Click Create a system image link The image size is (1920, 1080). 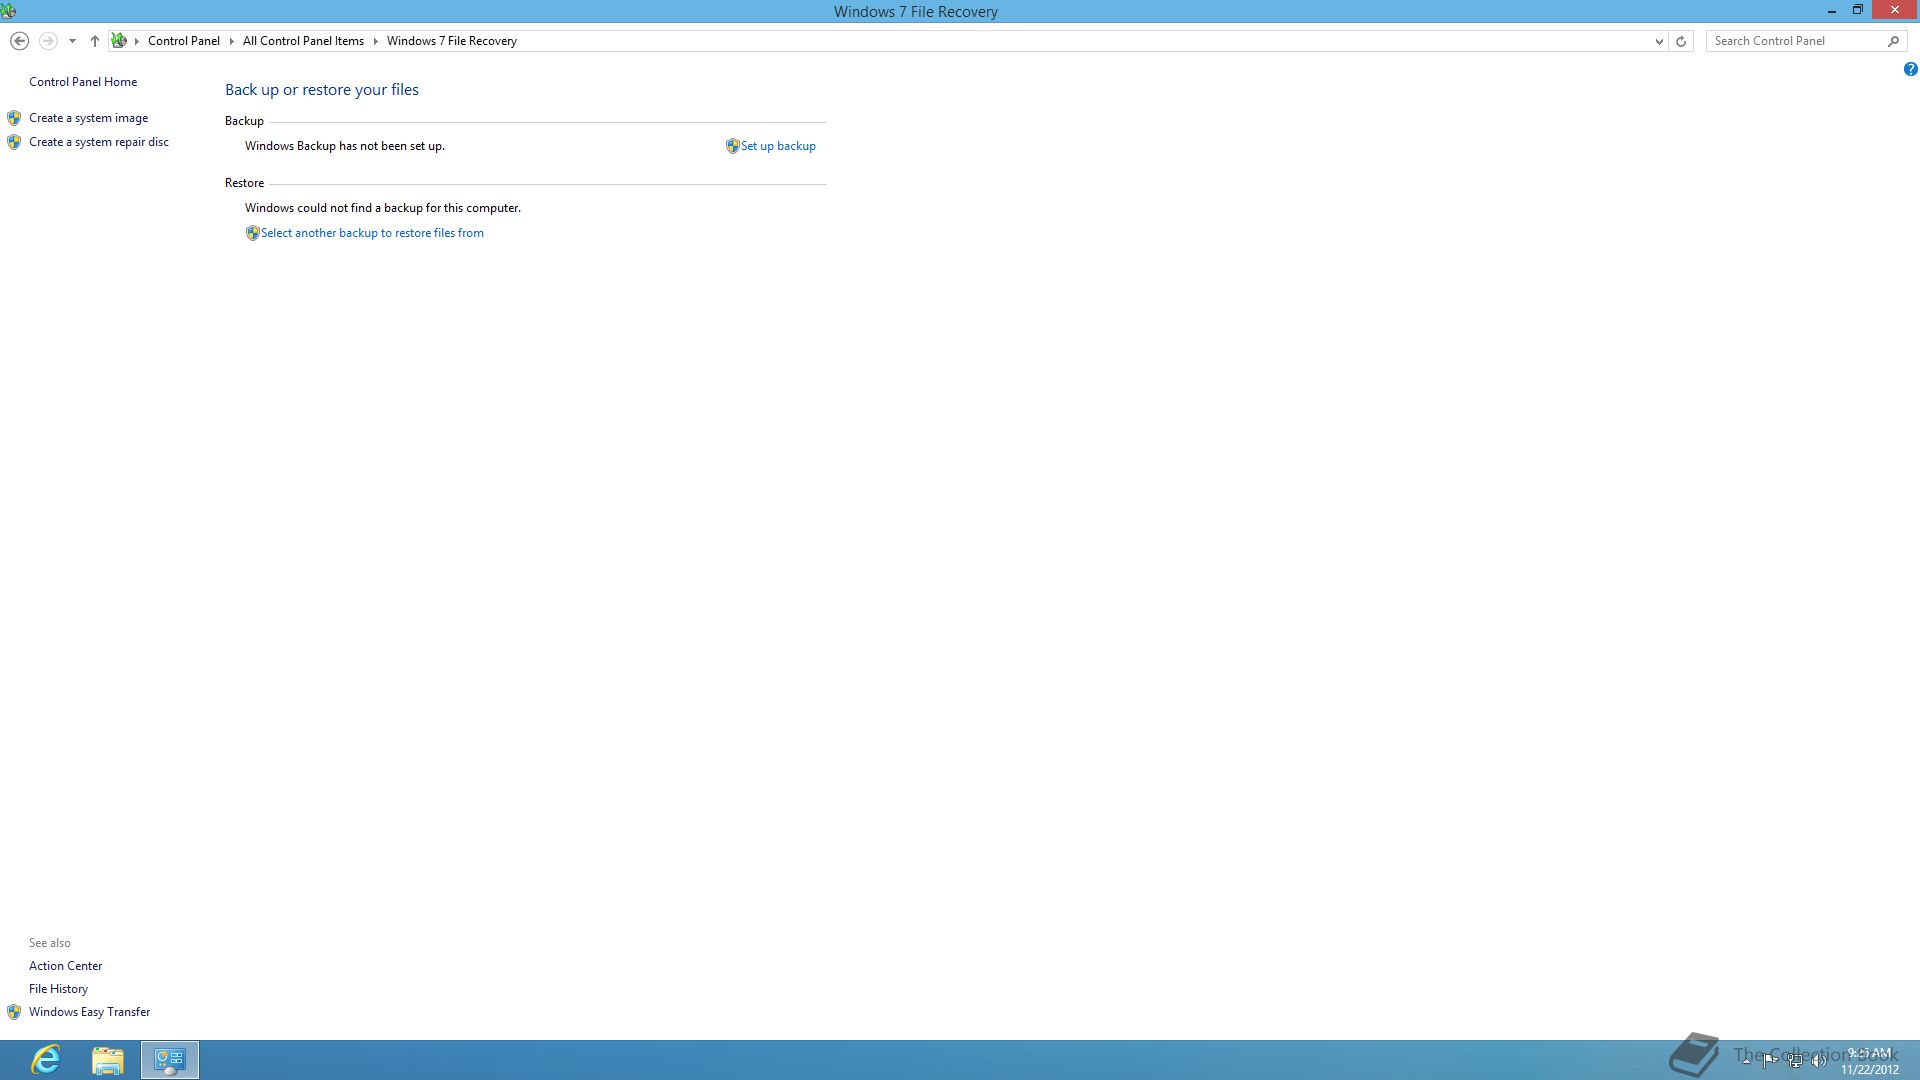coord(88,118)
